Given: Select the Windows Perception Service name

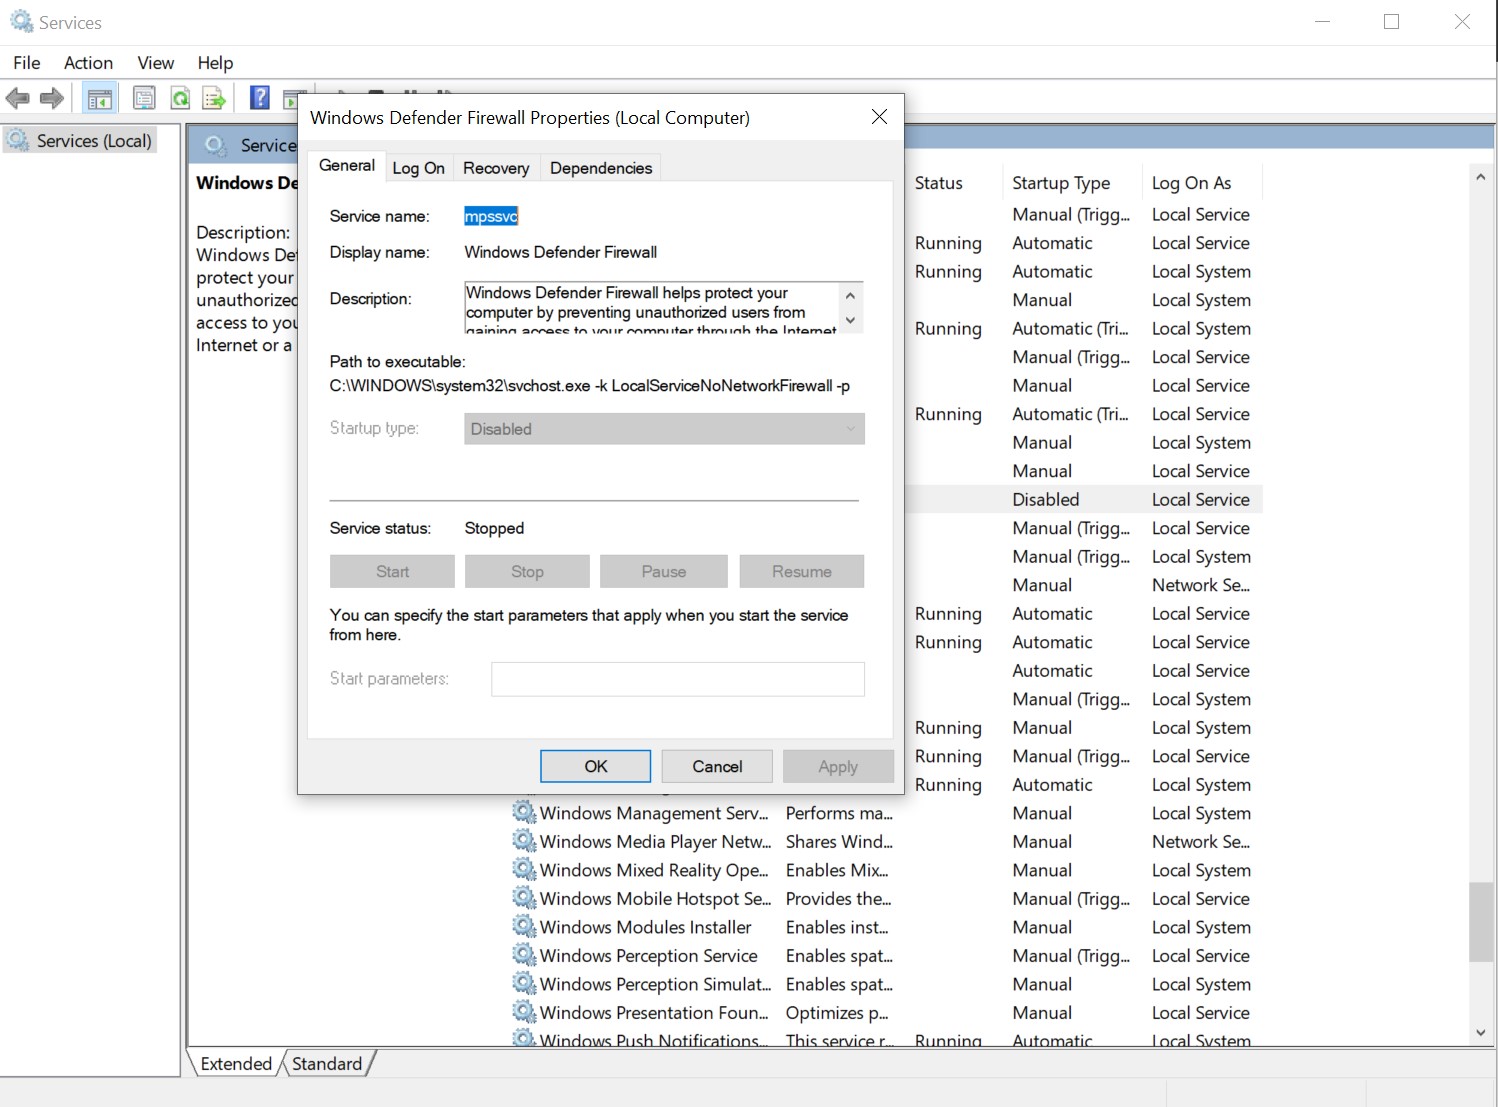Looking at the screenshot, I should 649,955.
